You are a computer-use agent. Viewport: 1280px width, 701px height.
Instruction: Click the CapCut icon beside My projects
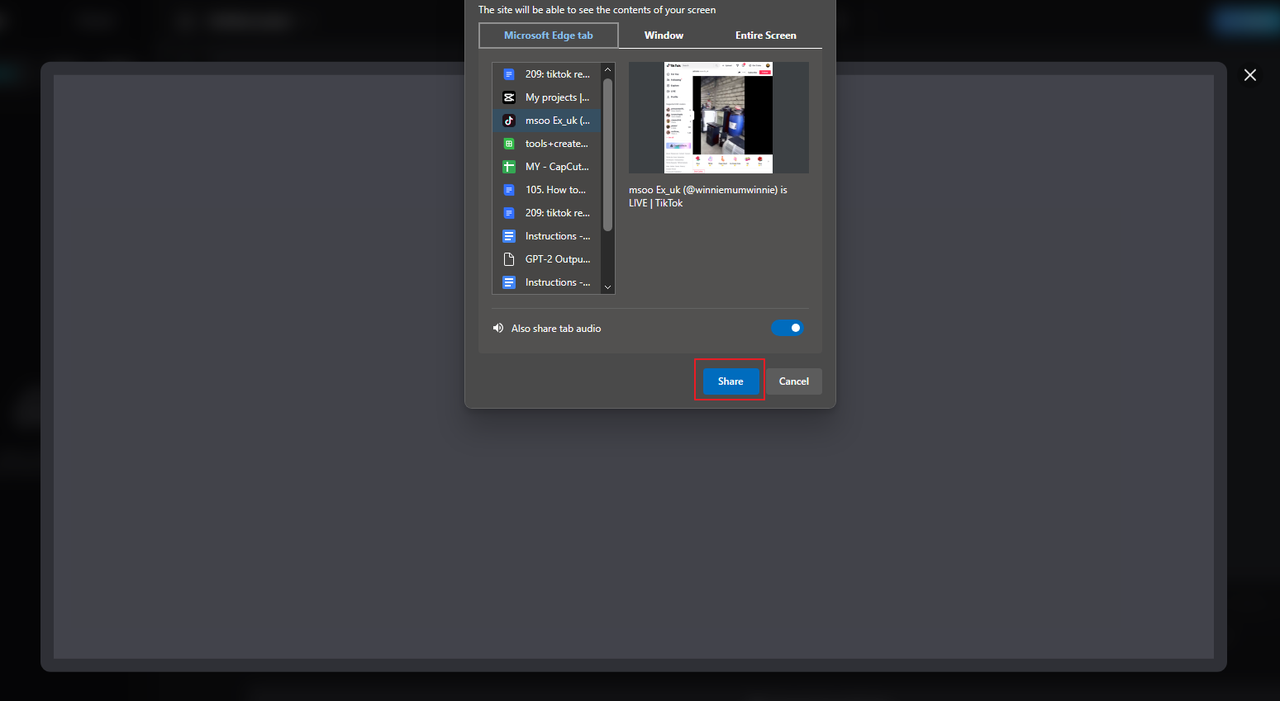(x=508, y=97)
